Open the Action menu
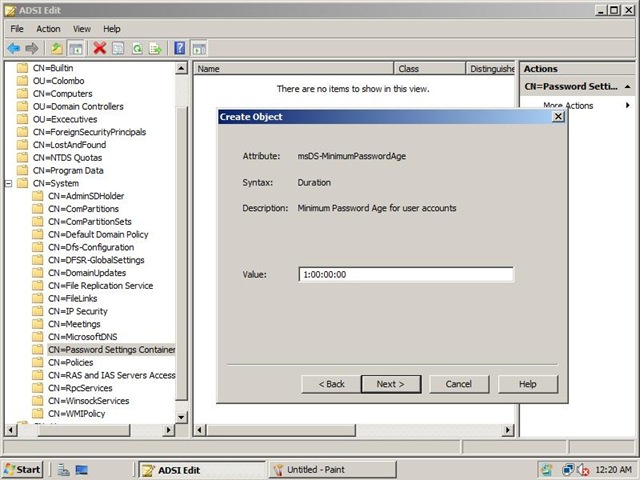Image resolution: width=640 pixels, height=480 pixels. coord(48,29)
